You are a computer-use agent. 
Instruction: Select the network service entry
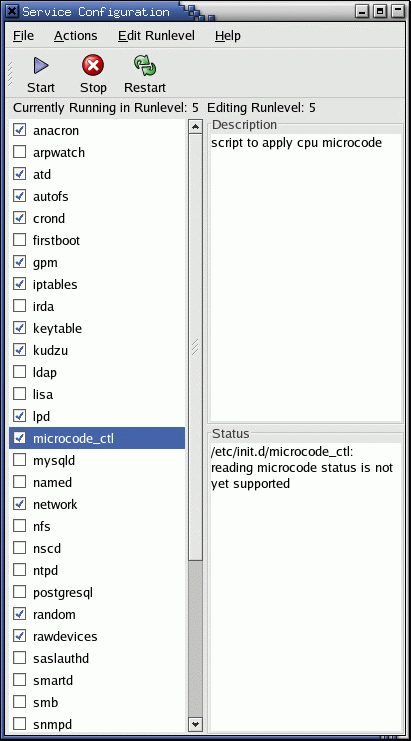click(97, 504)
